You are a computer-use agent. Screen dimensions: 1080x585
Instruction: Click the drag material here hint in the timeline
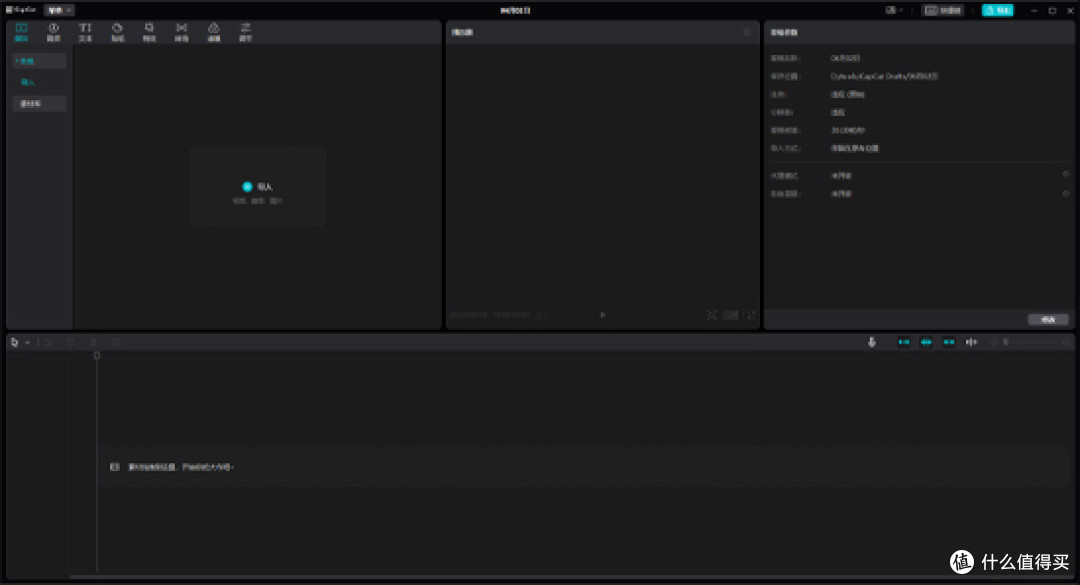pos(181,467)
